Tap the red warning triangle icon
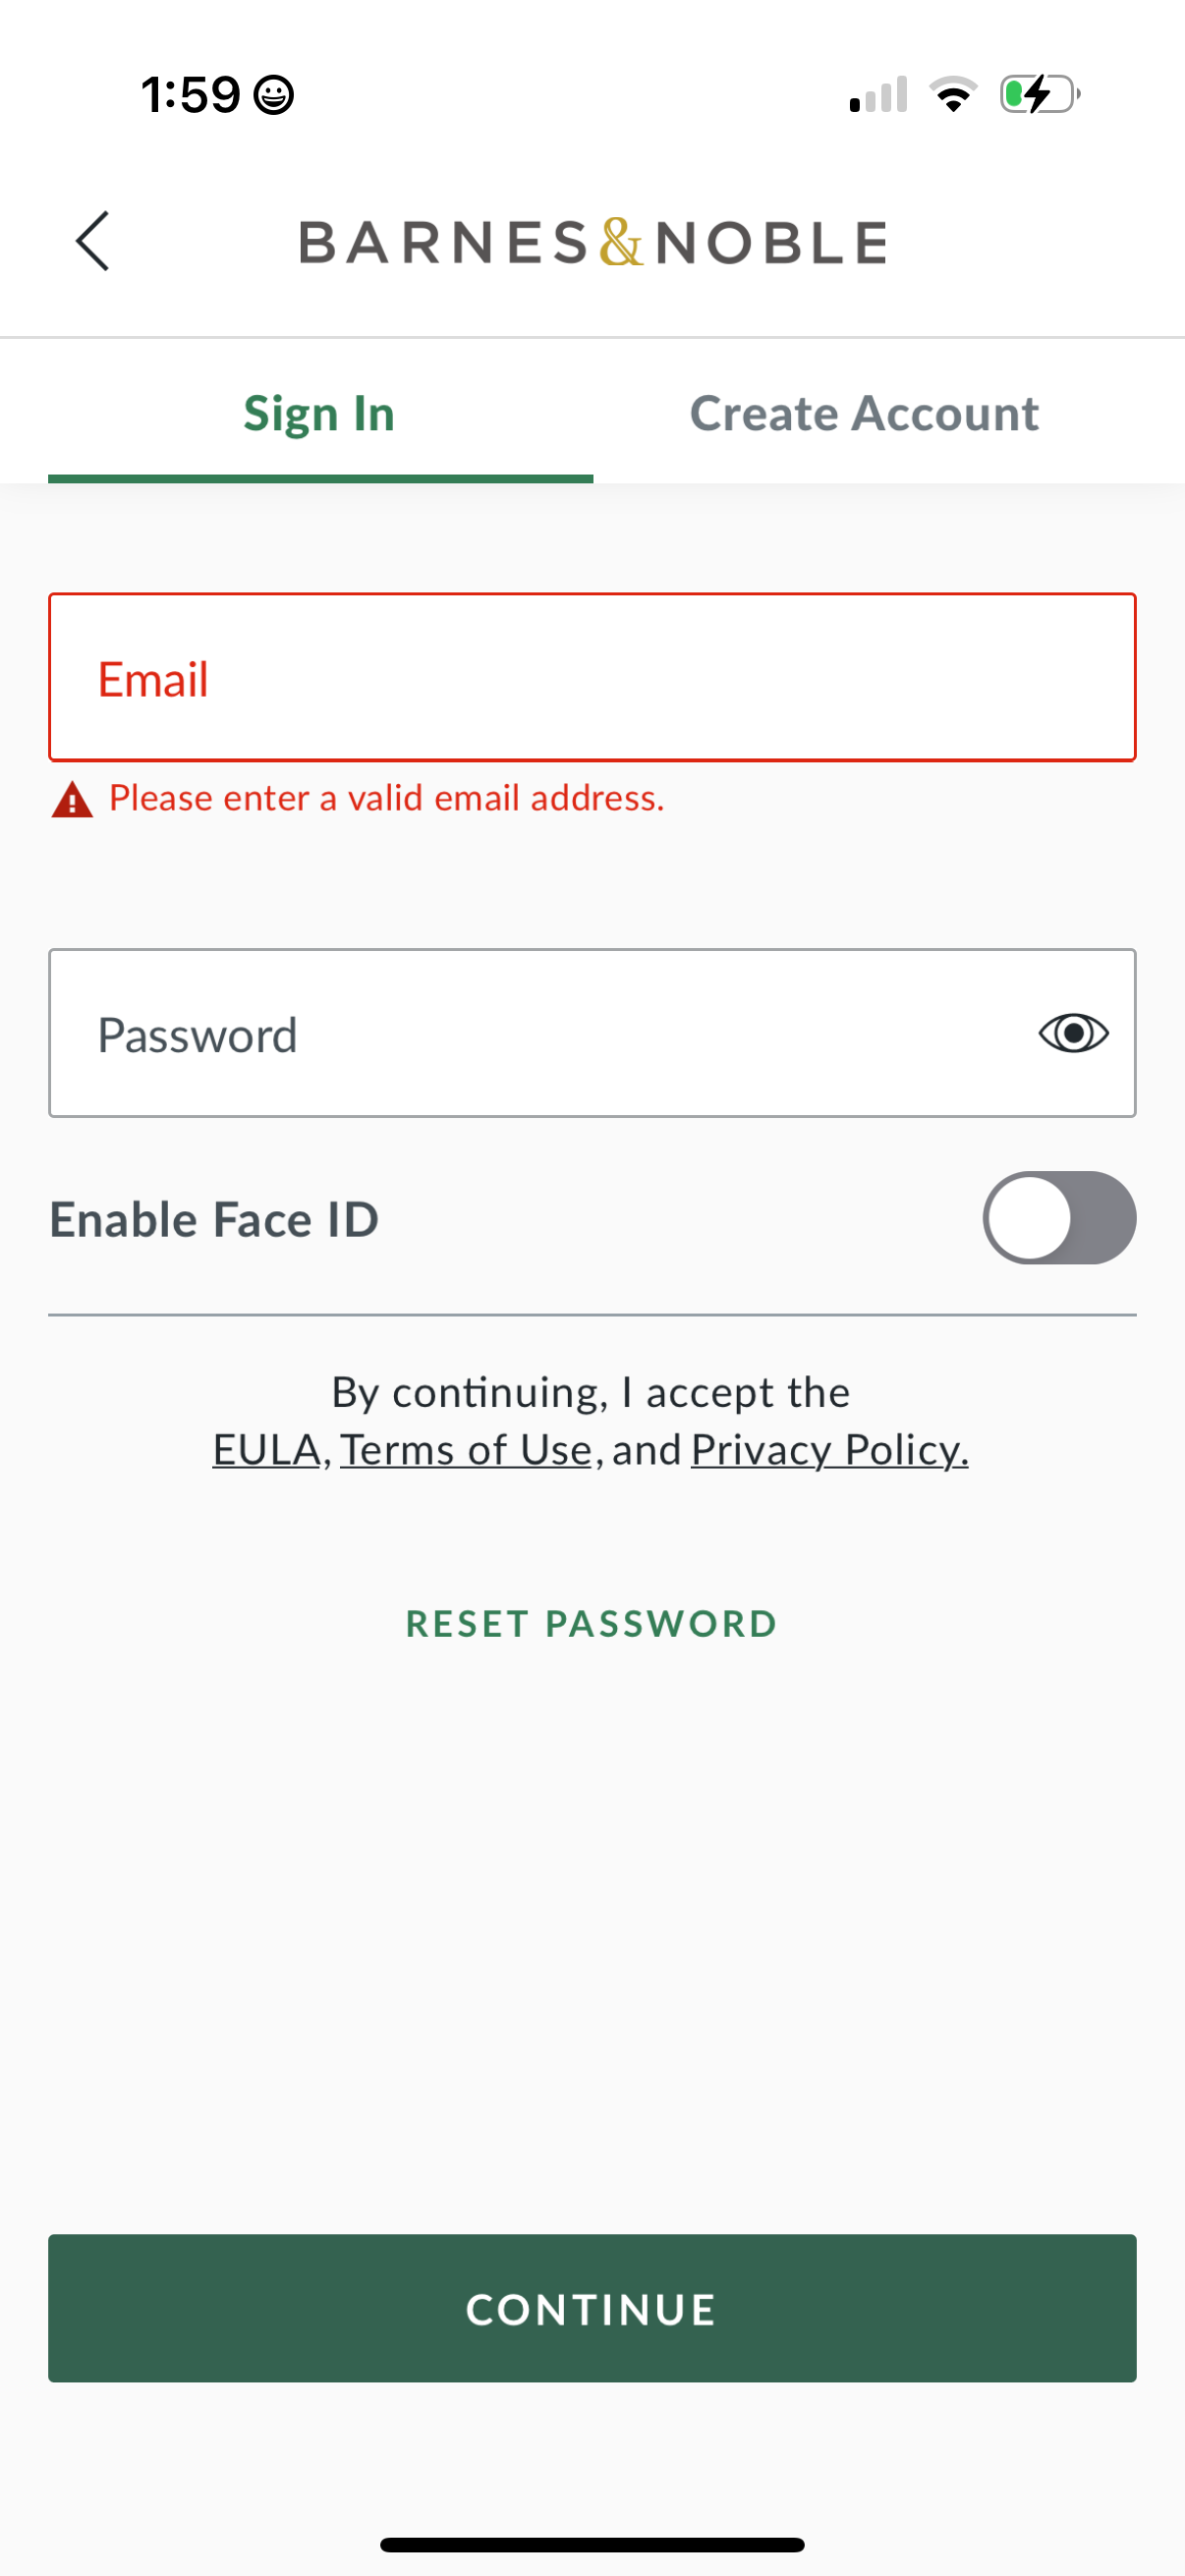 72,801
